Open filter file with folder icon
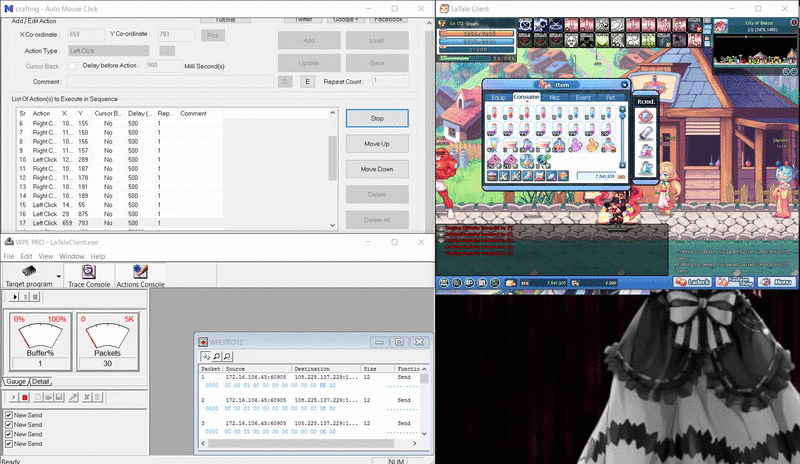 [x=48, y=397]
